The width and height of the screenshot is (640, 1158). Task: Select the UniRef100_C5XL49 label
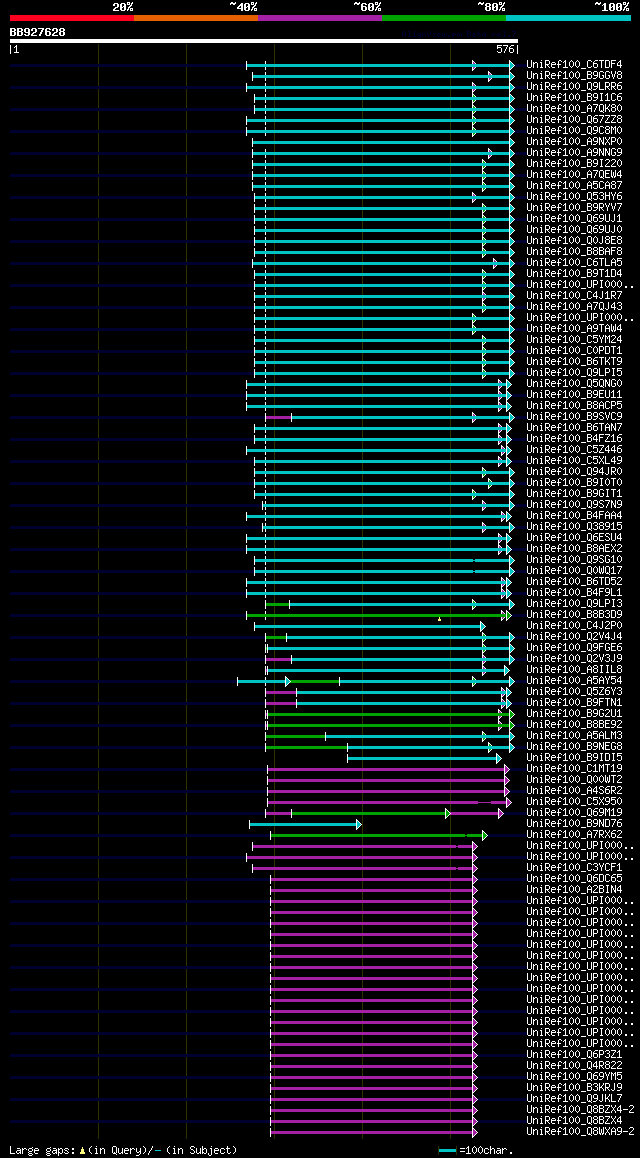coord(574,461)
